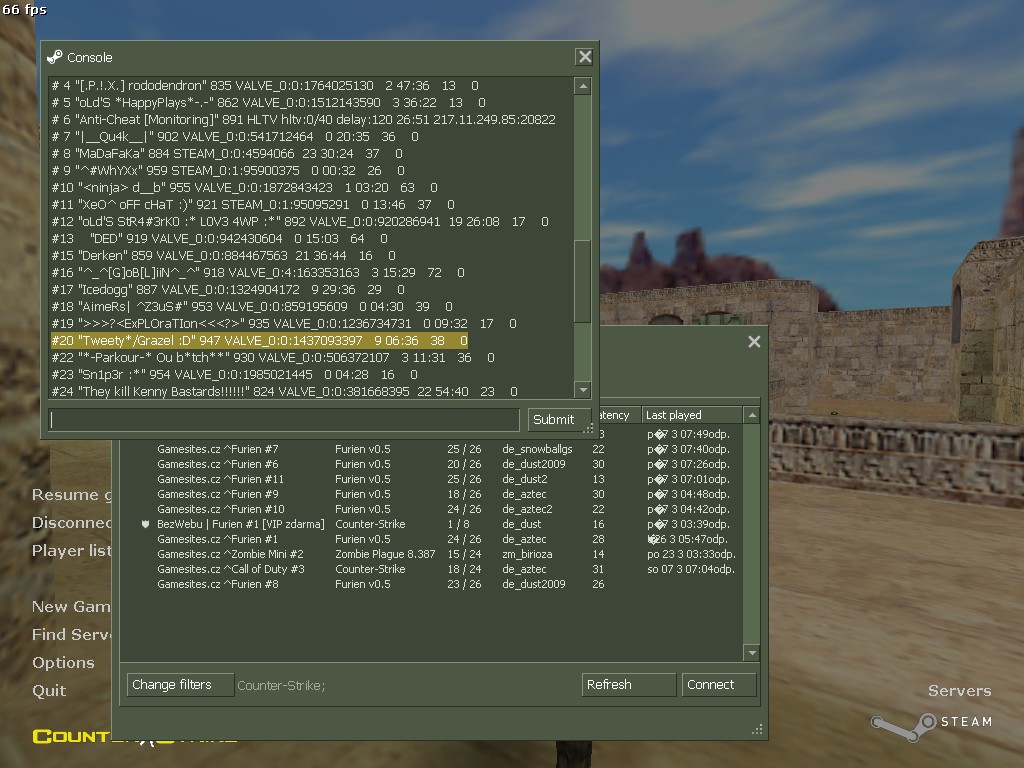Viewport: 1024px width, 768px height.
Task: Click the Steam logo at bottom right
Action: pyautogui.click(x=931, y=725)
